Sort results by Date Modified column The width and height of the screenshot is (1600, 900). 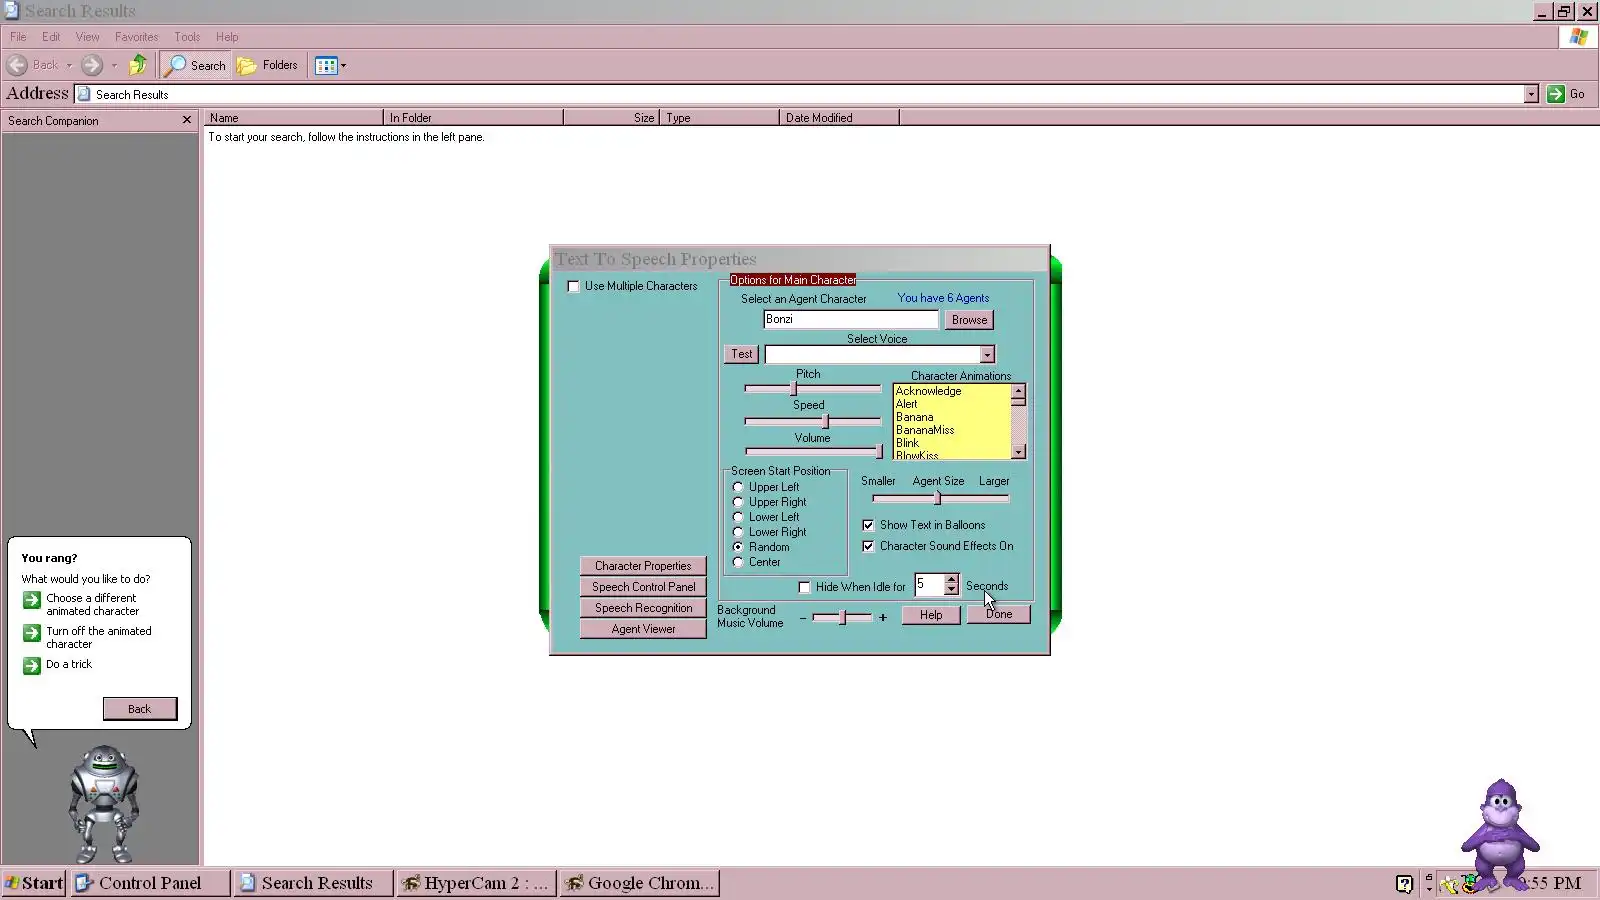point(839,118)
